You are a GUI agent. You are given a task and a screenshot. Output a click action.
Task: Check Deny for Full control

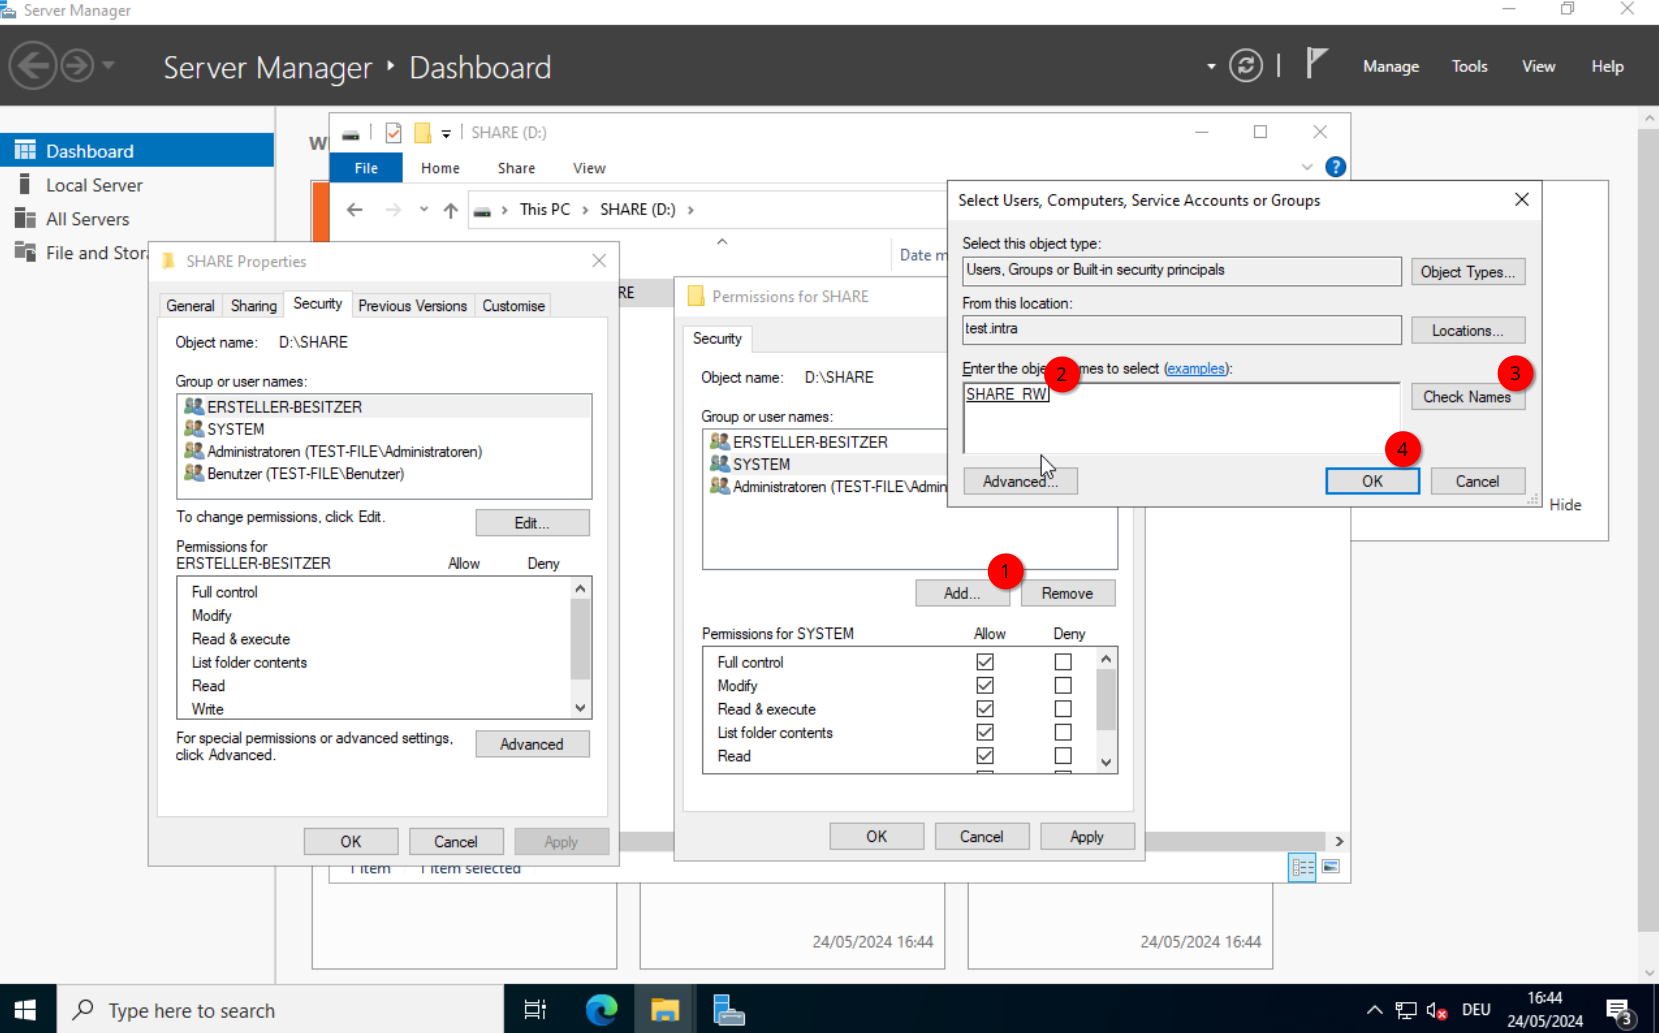click(x=1063, y=662)
